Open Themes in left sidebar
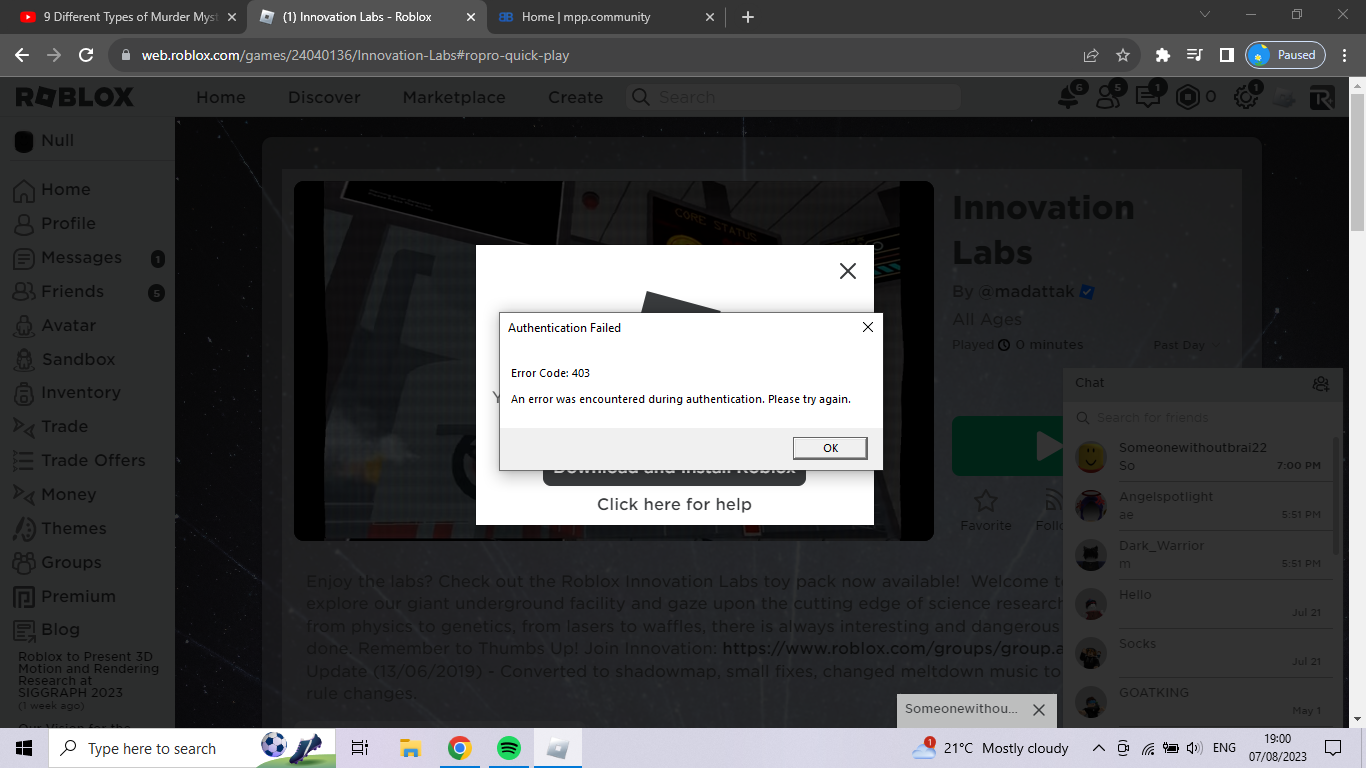The height and width of the screenshot is (768, 1366). point(73,528)
